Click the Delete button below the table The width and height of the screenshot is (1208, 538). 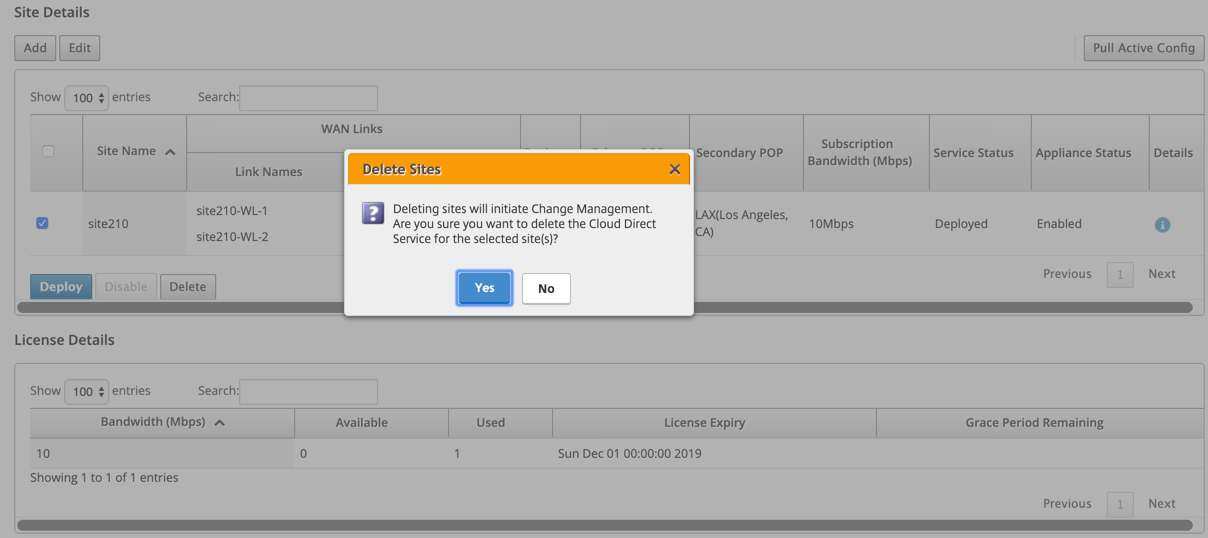pos(188,286)
